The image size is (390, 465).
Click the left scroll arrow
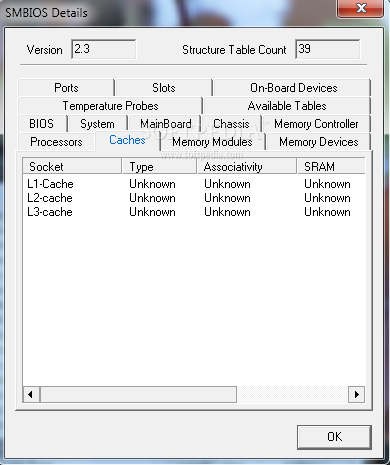tap(31, 395)
